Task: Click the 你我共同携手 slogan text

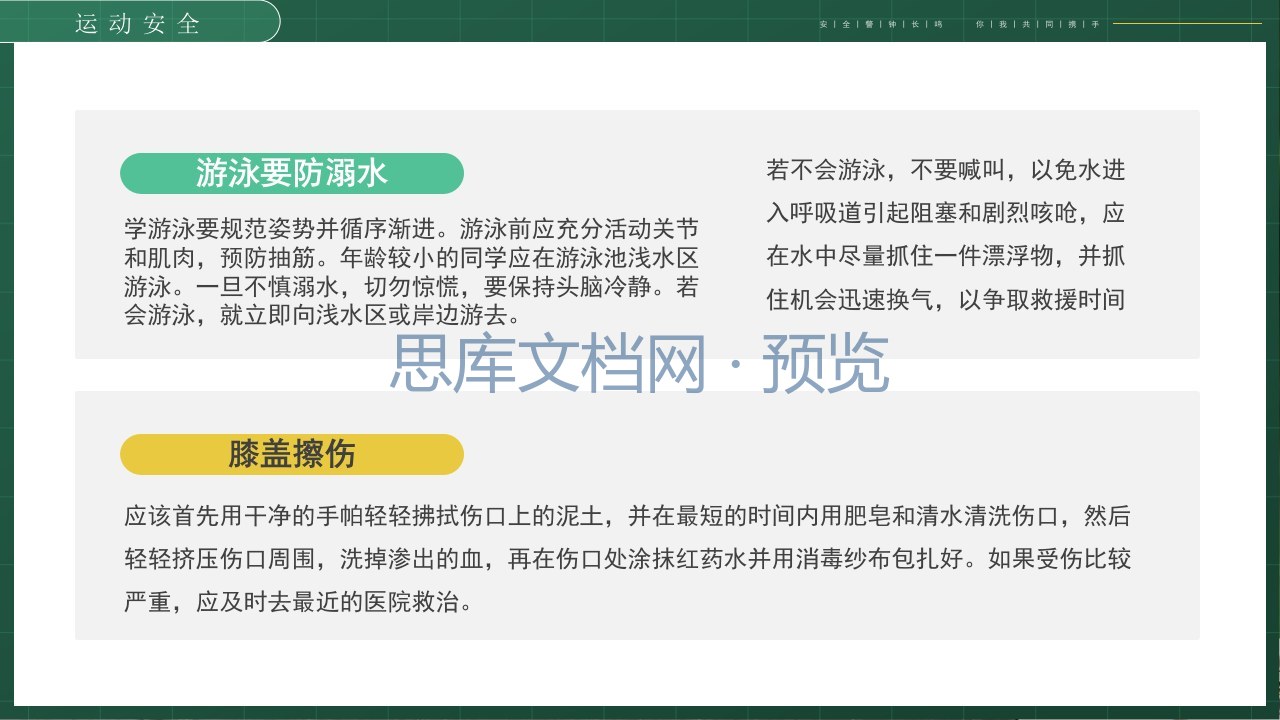Action: pos(1038,23)
